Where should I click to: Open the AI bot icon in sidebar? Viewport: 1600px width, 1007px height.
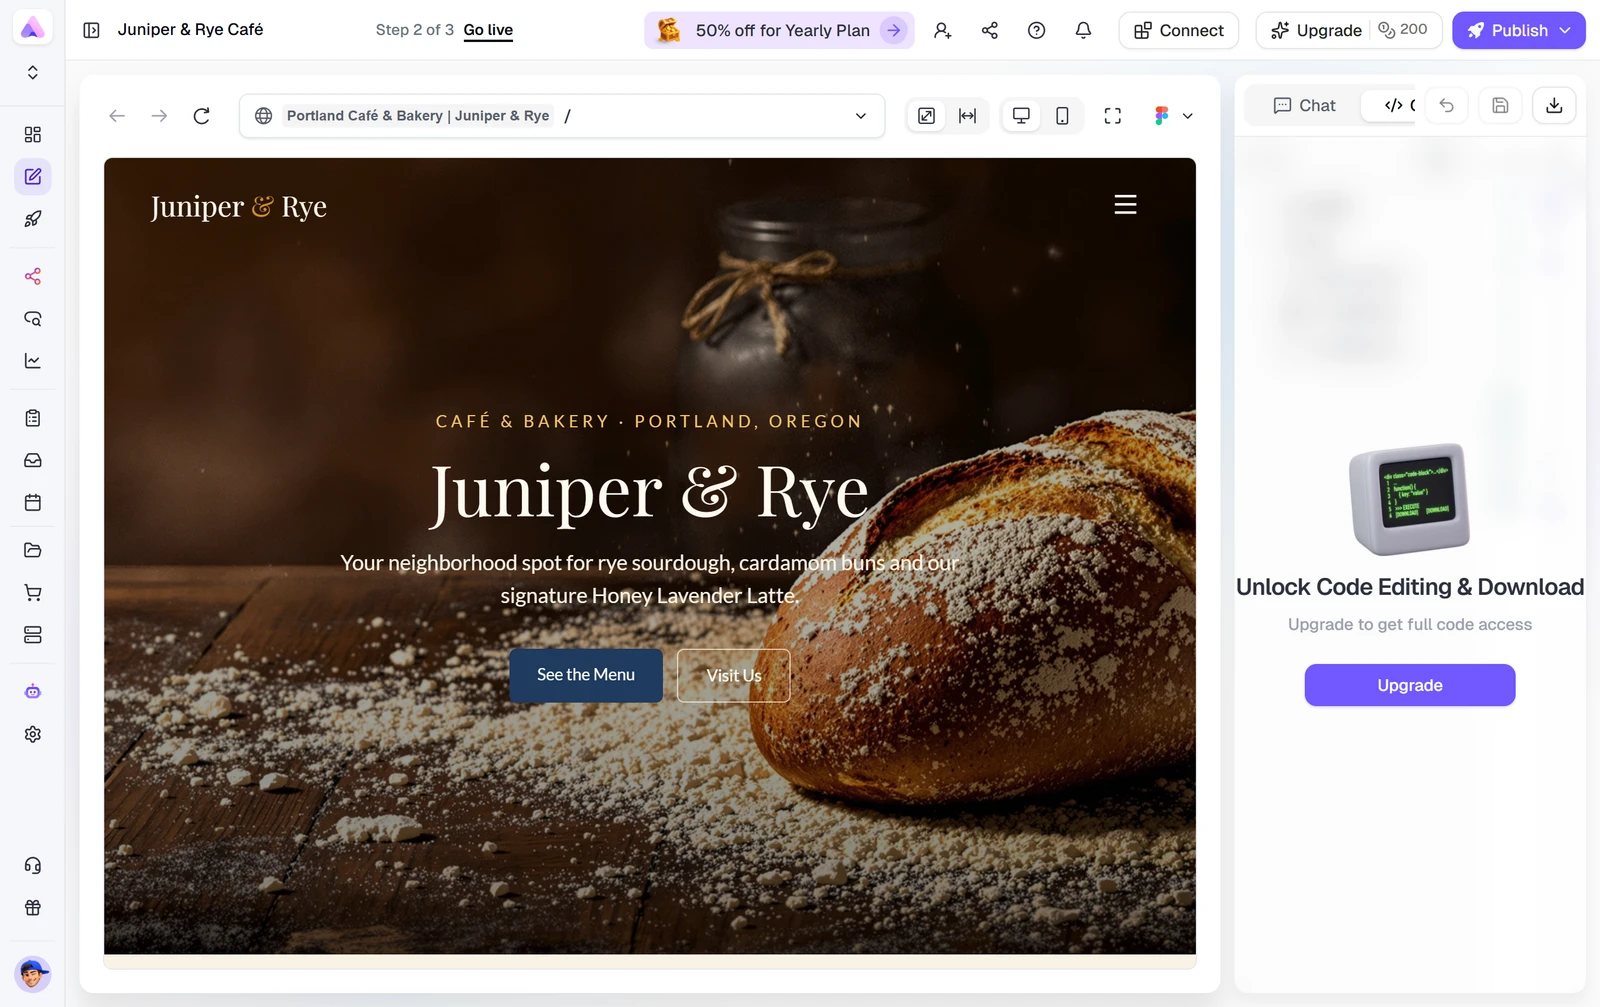point(33,692)
